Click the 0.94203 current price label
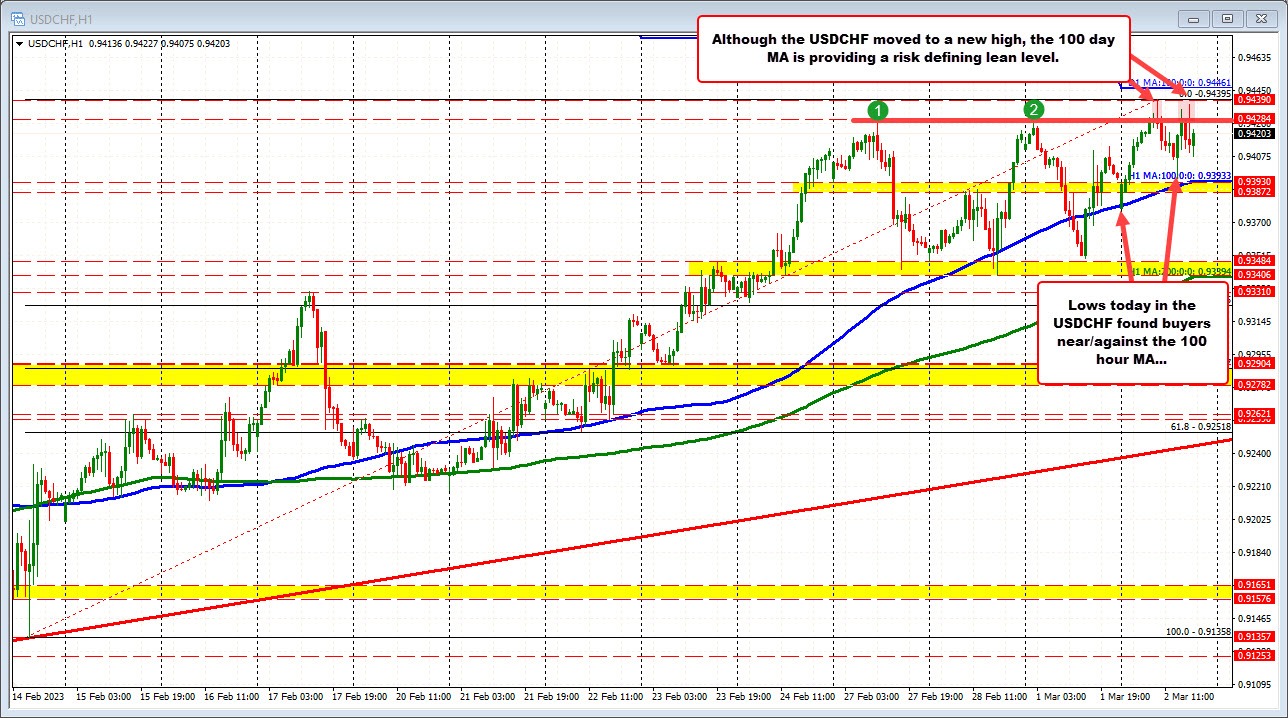The height and width of the screenshot is (718, 1288). pos(1253,133)
